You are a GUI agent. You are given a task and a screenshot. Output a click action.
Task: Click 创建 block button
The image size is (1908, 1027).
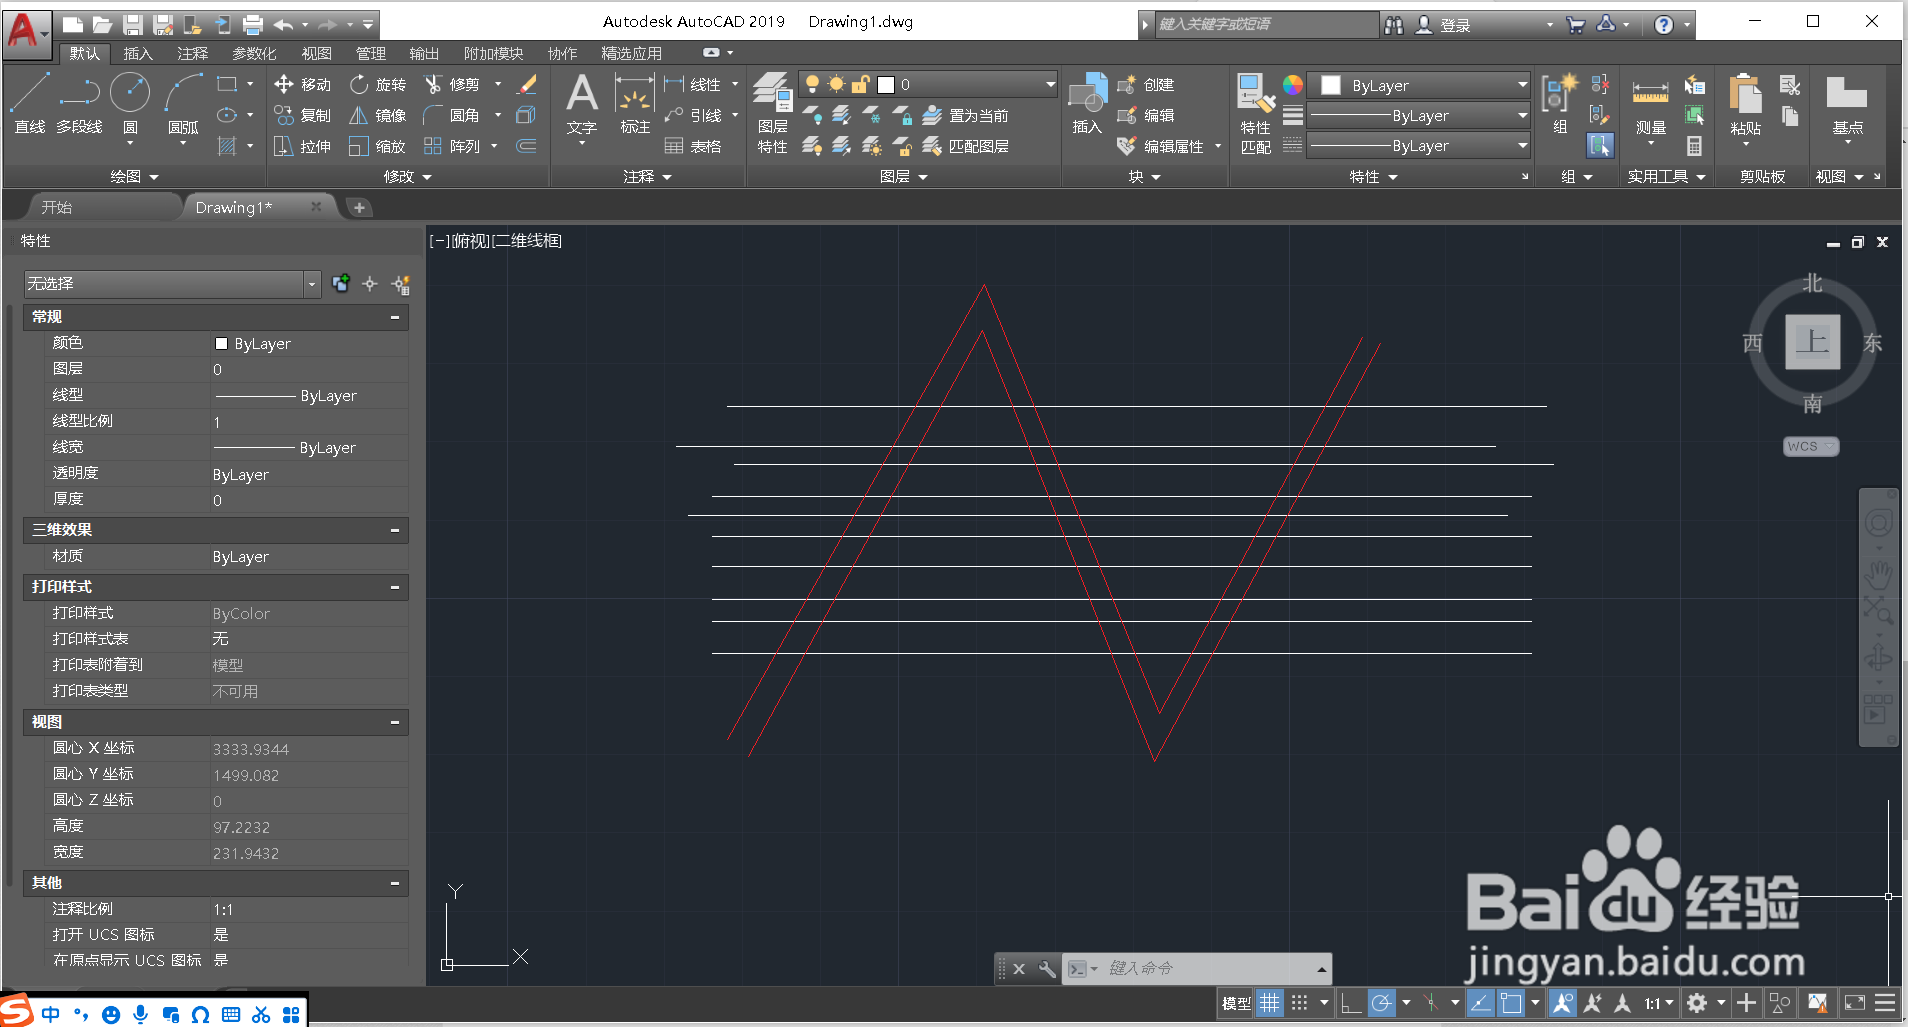pyautogui.click(x=1146, y=85)
